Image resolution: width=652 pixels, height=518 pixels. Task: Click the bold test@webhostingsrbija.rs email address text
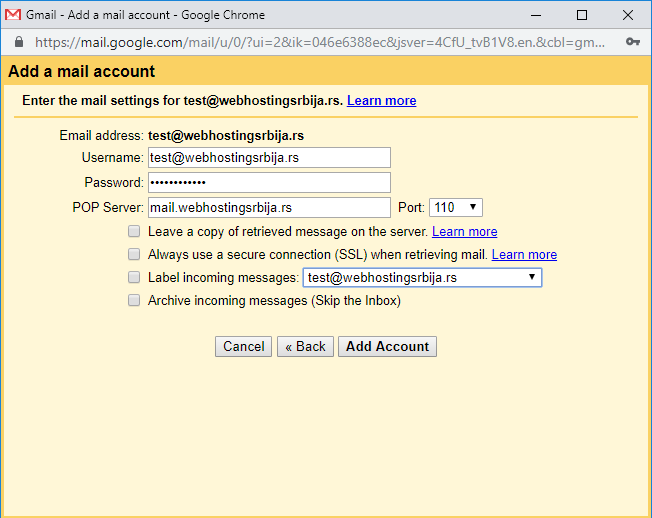[x=226, y=136]
